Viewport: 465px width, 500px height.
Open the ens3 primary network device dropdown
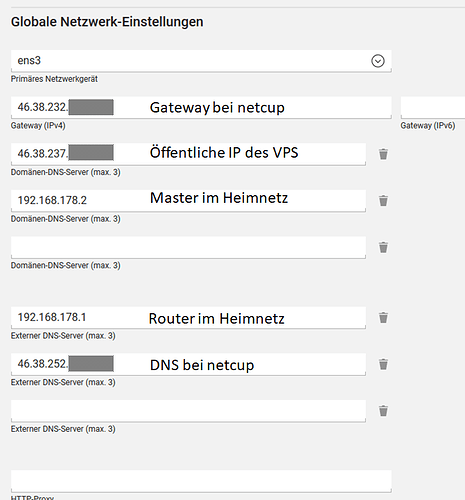(x=201, y=61)
